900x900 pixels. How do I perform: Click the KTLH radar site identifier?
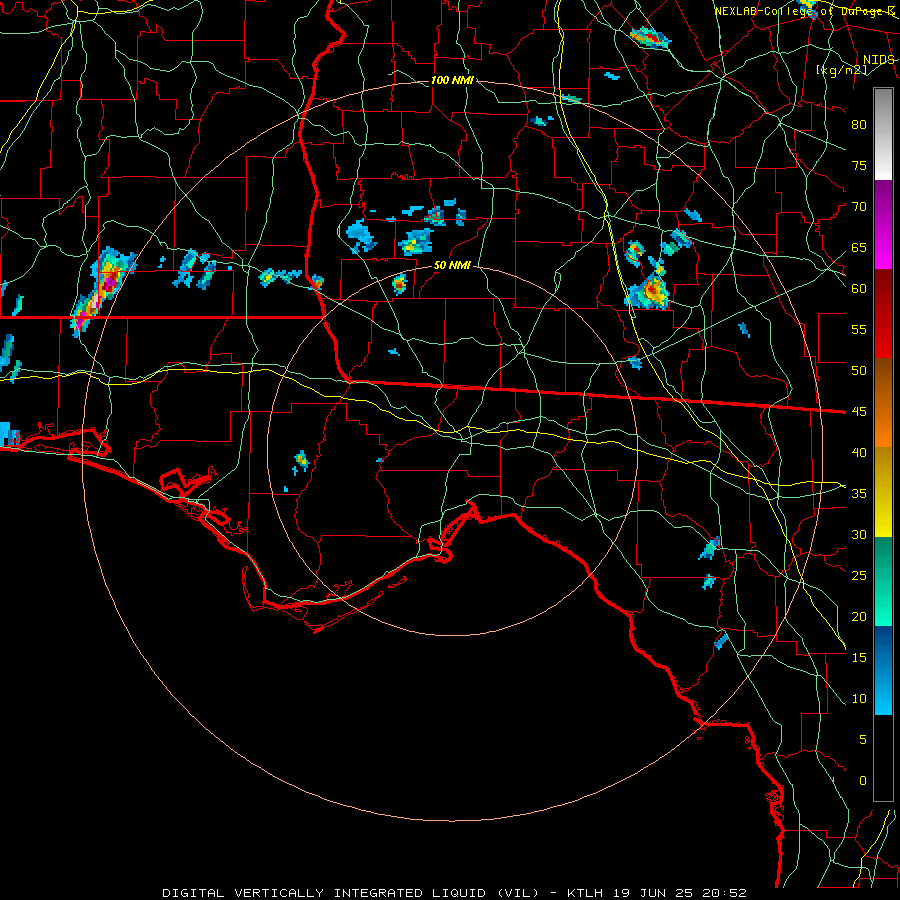[587, 893]
